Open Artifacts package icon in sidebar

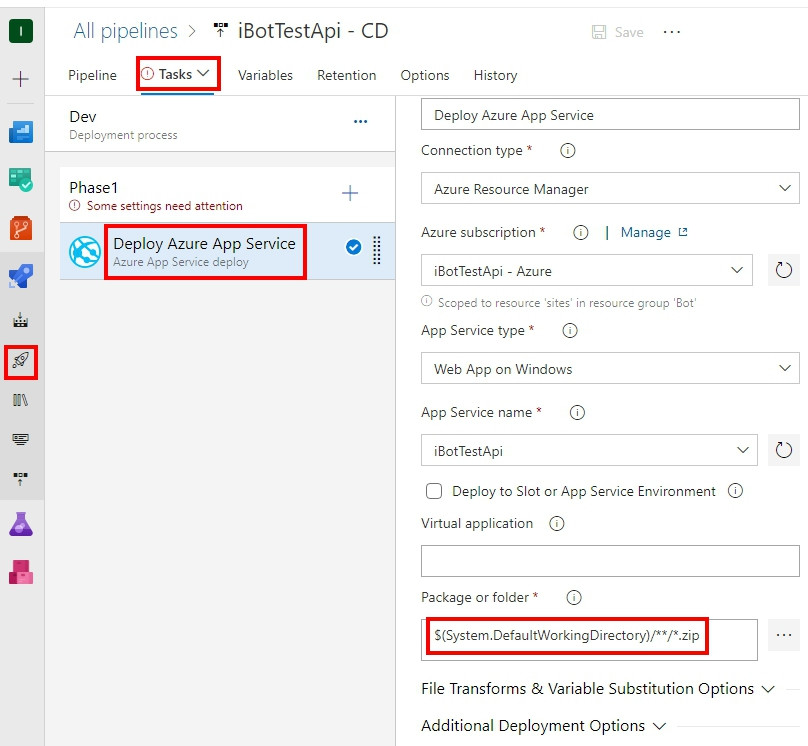click(x=21, y=572)
